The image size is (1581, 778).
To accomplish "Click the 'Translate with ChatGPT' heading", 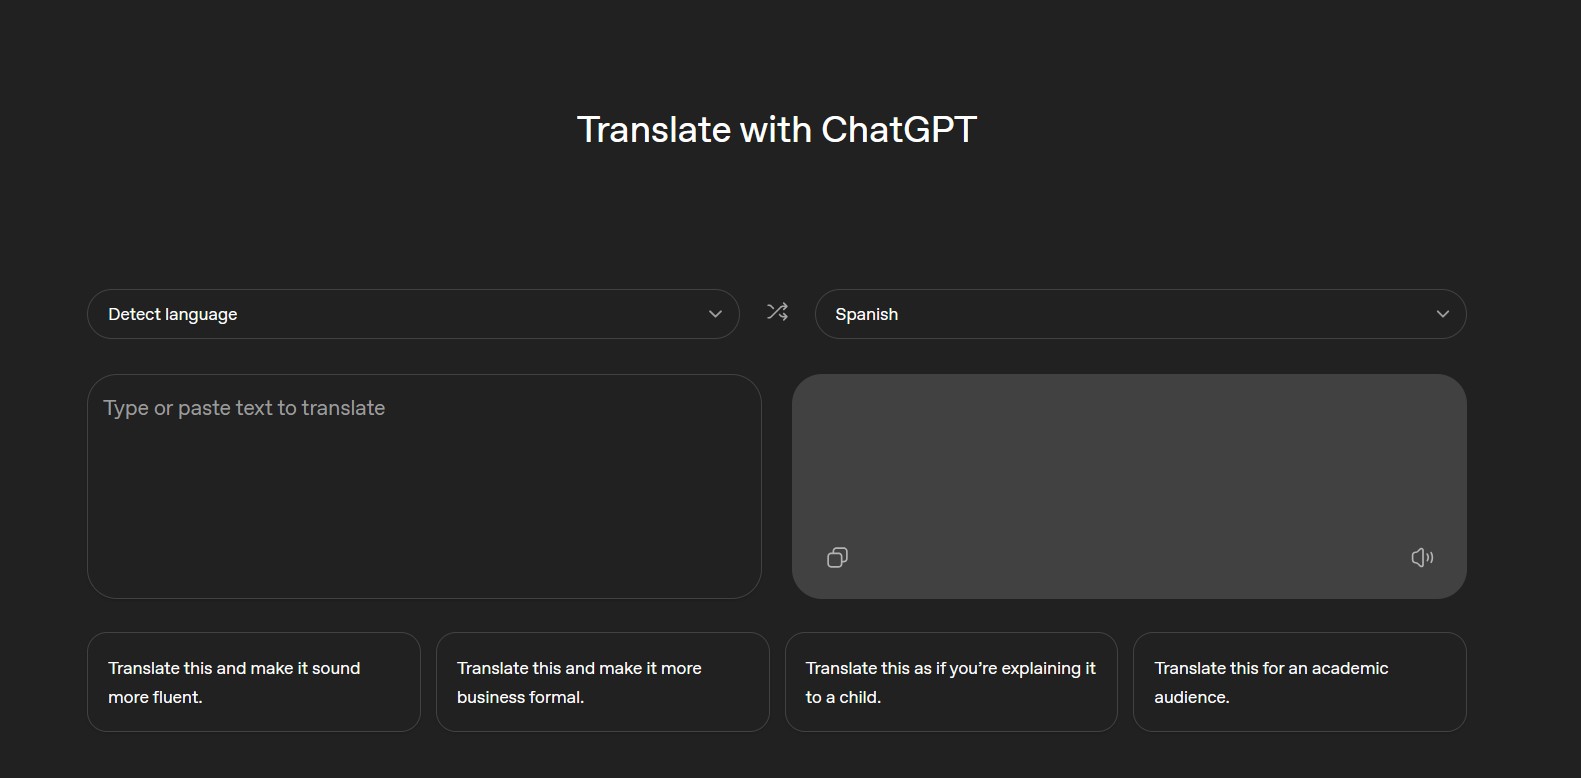I will pos(777,129).
